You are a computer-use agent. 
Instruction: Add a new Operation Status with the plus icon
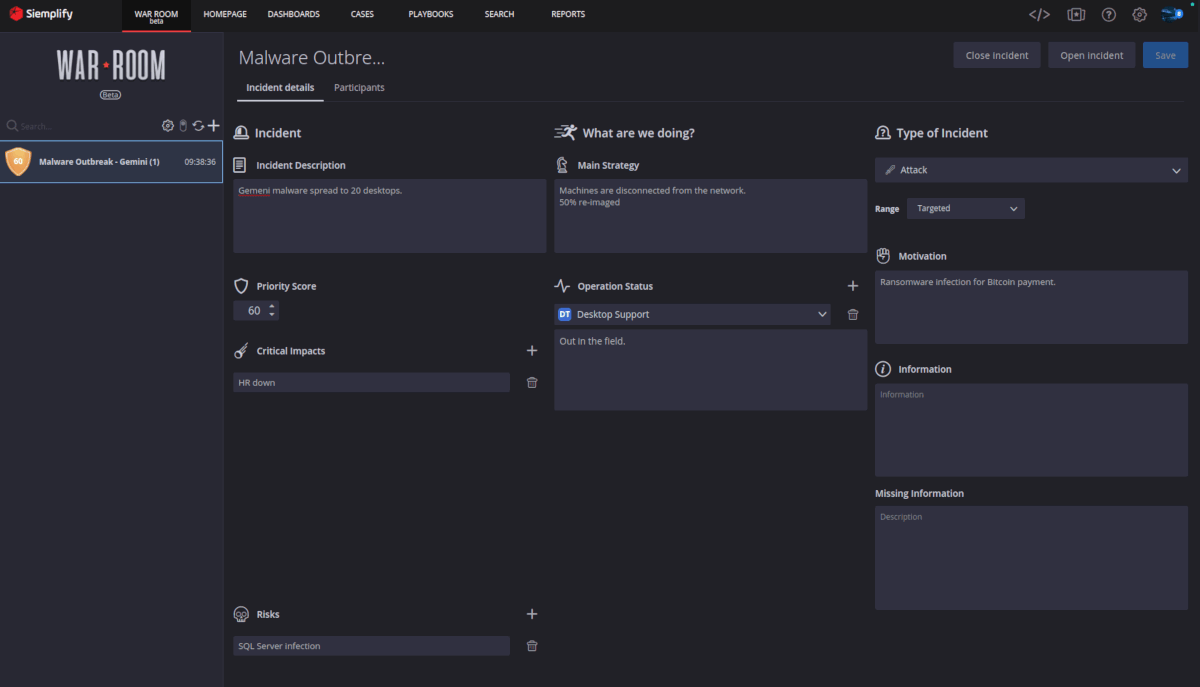(853, 285)
